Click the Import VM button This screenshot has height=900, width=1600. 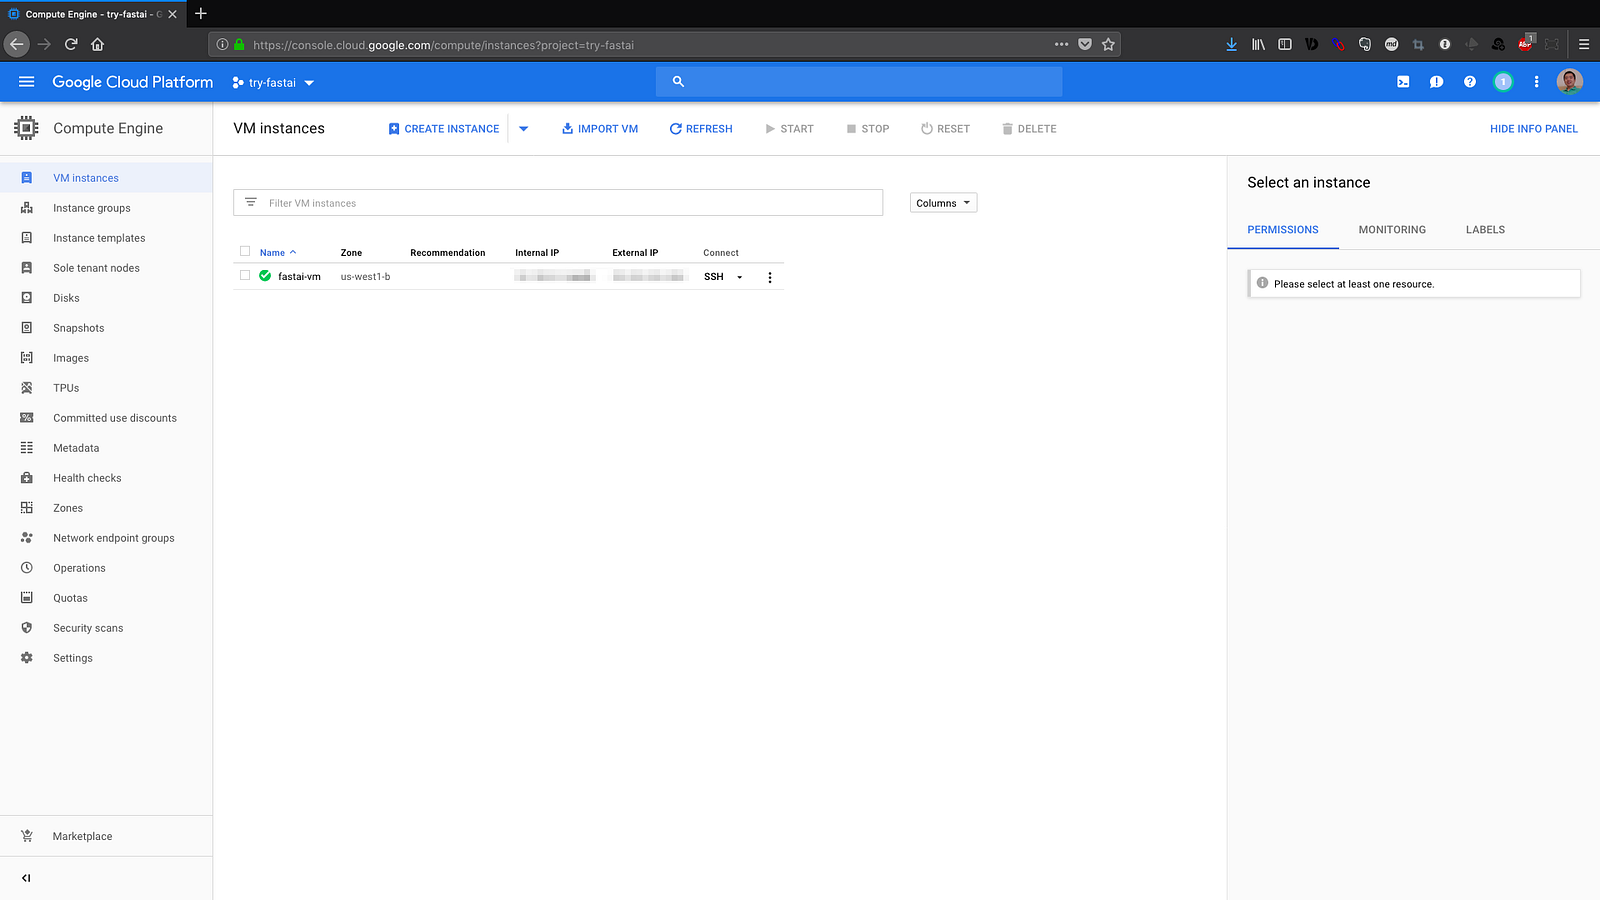[600, 129]
